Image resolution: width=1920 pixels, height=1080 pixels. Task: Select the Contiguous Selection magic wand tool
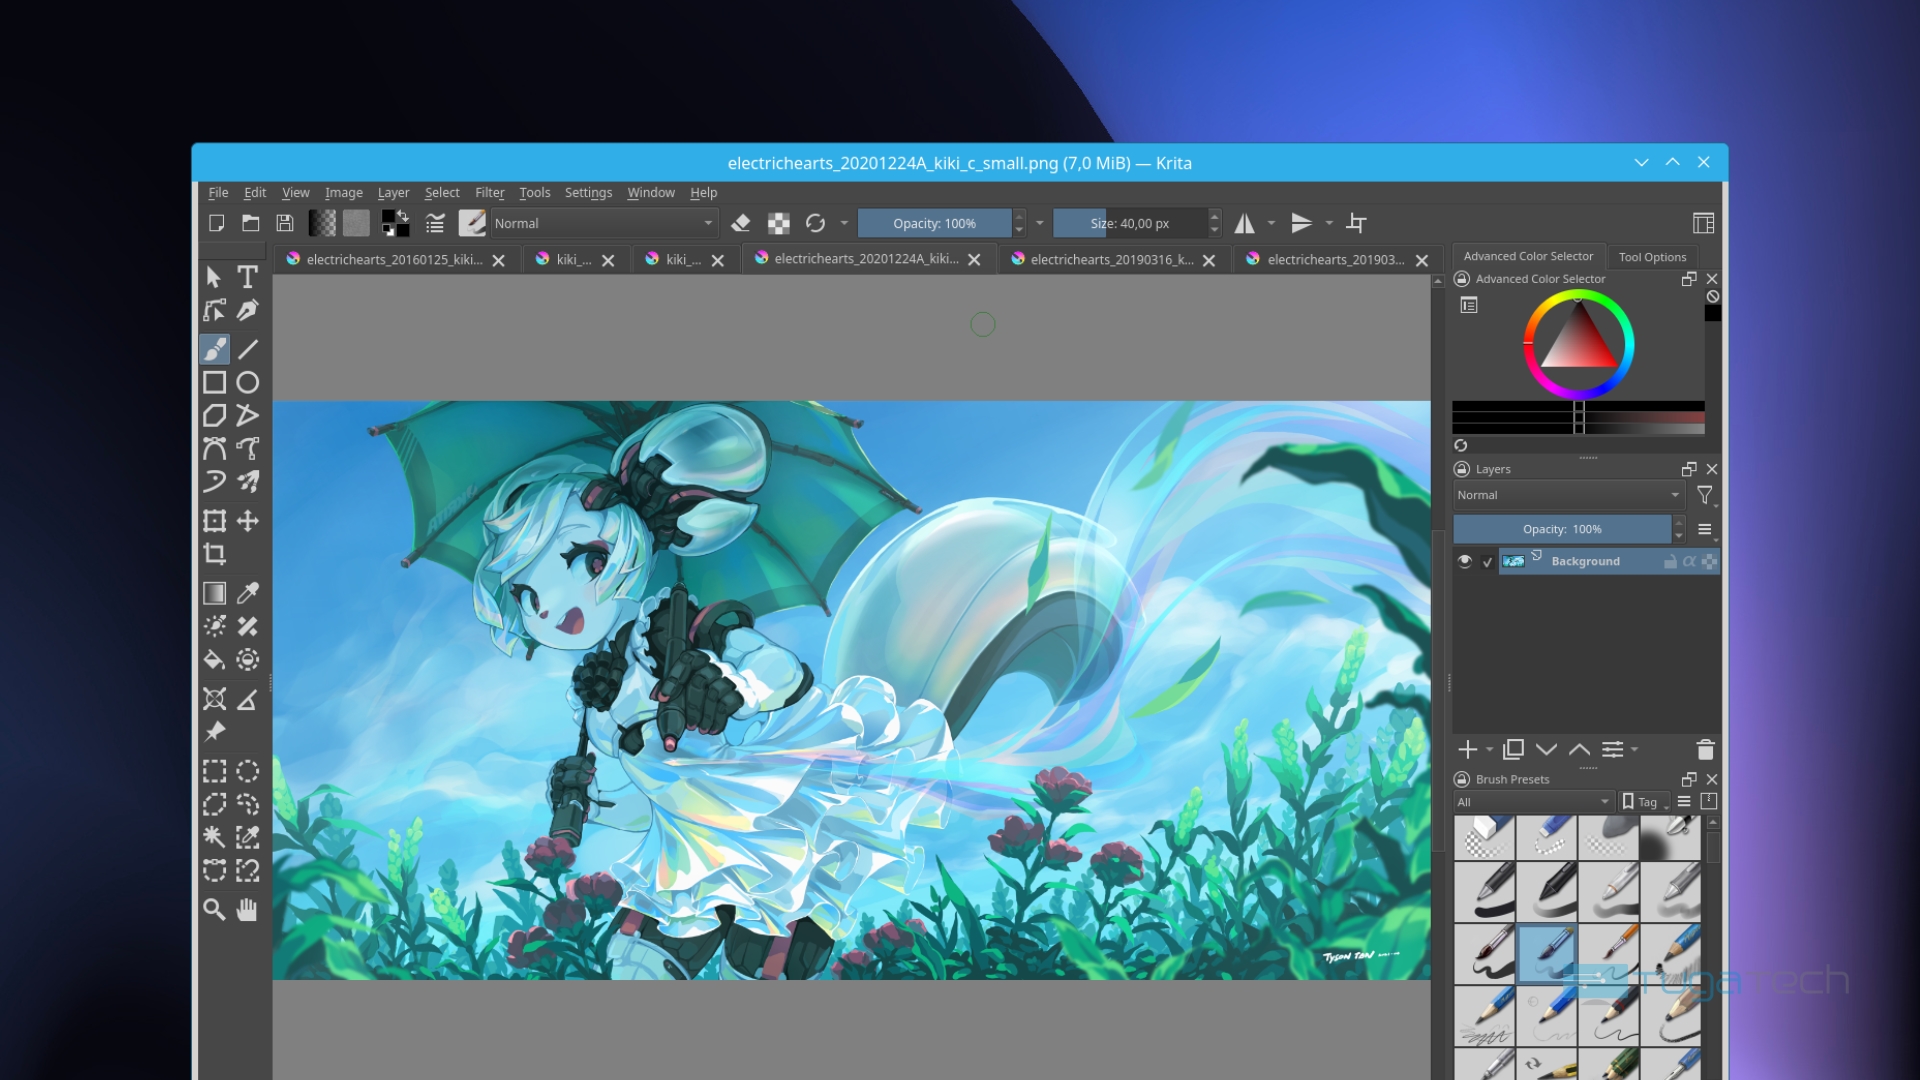pos(214,837)
